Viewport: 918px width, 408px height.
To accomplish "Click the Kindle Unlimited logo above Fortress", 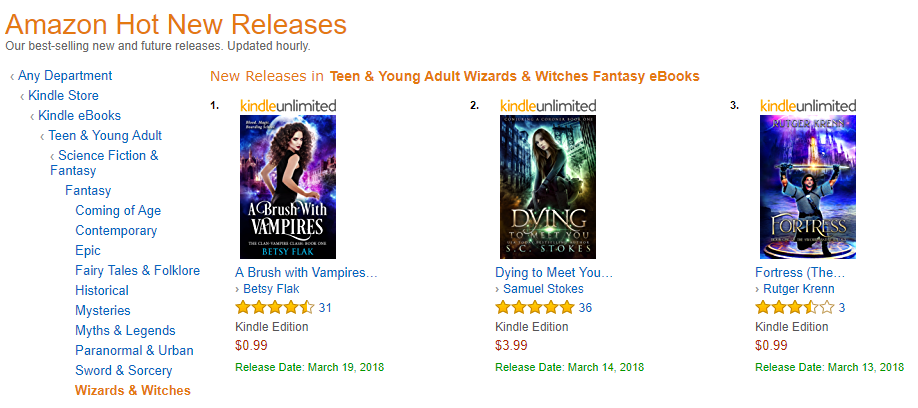I will pos(808,105).
